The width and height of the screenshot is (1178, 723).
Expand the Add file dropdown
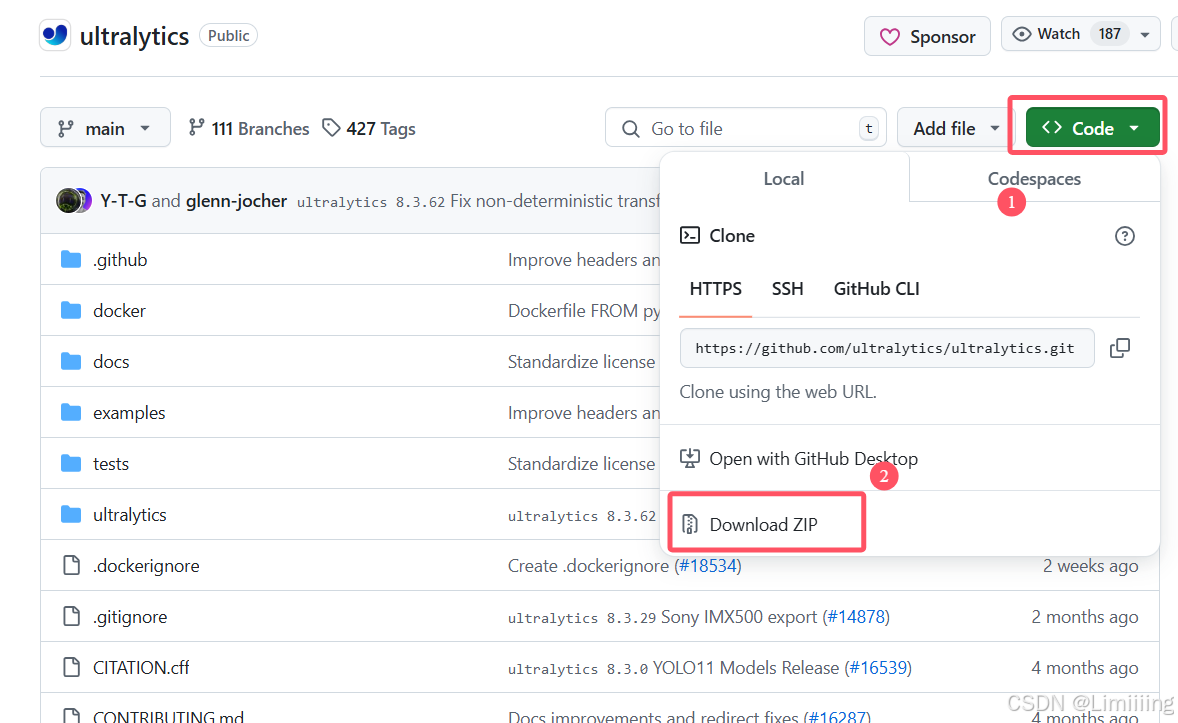[x=956, y=129]
